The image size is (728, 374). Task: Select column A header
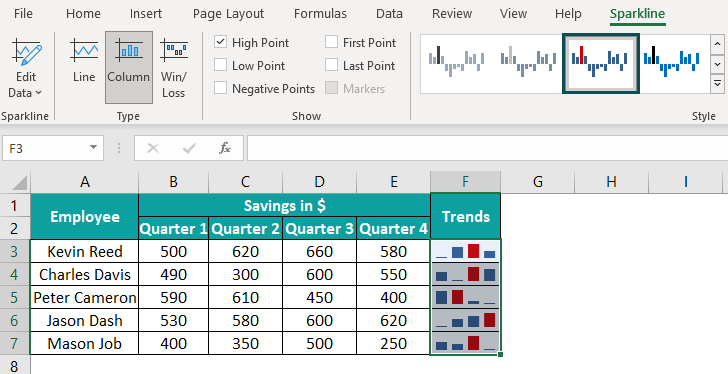coord(84,182)
